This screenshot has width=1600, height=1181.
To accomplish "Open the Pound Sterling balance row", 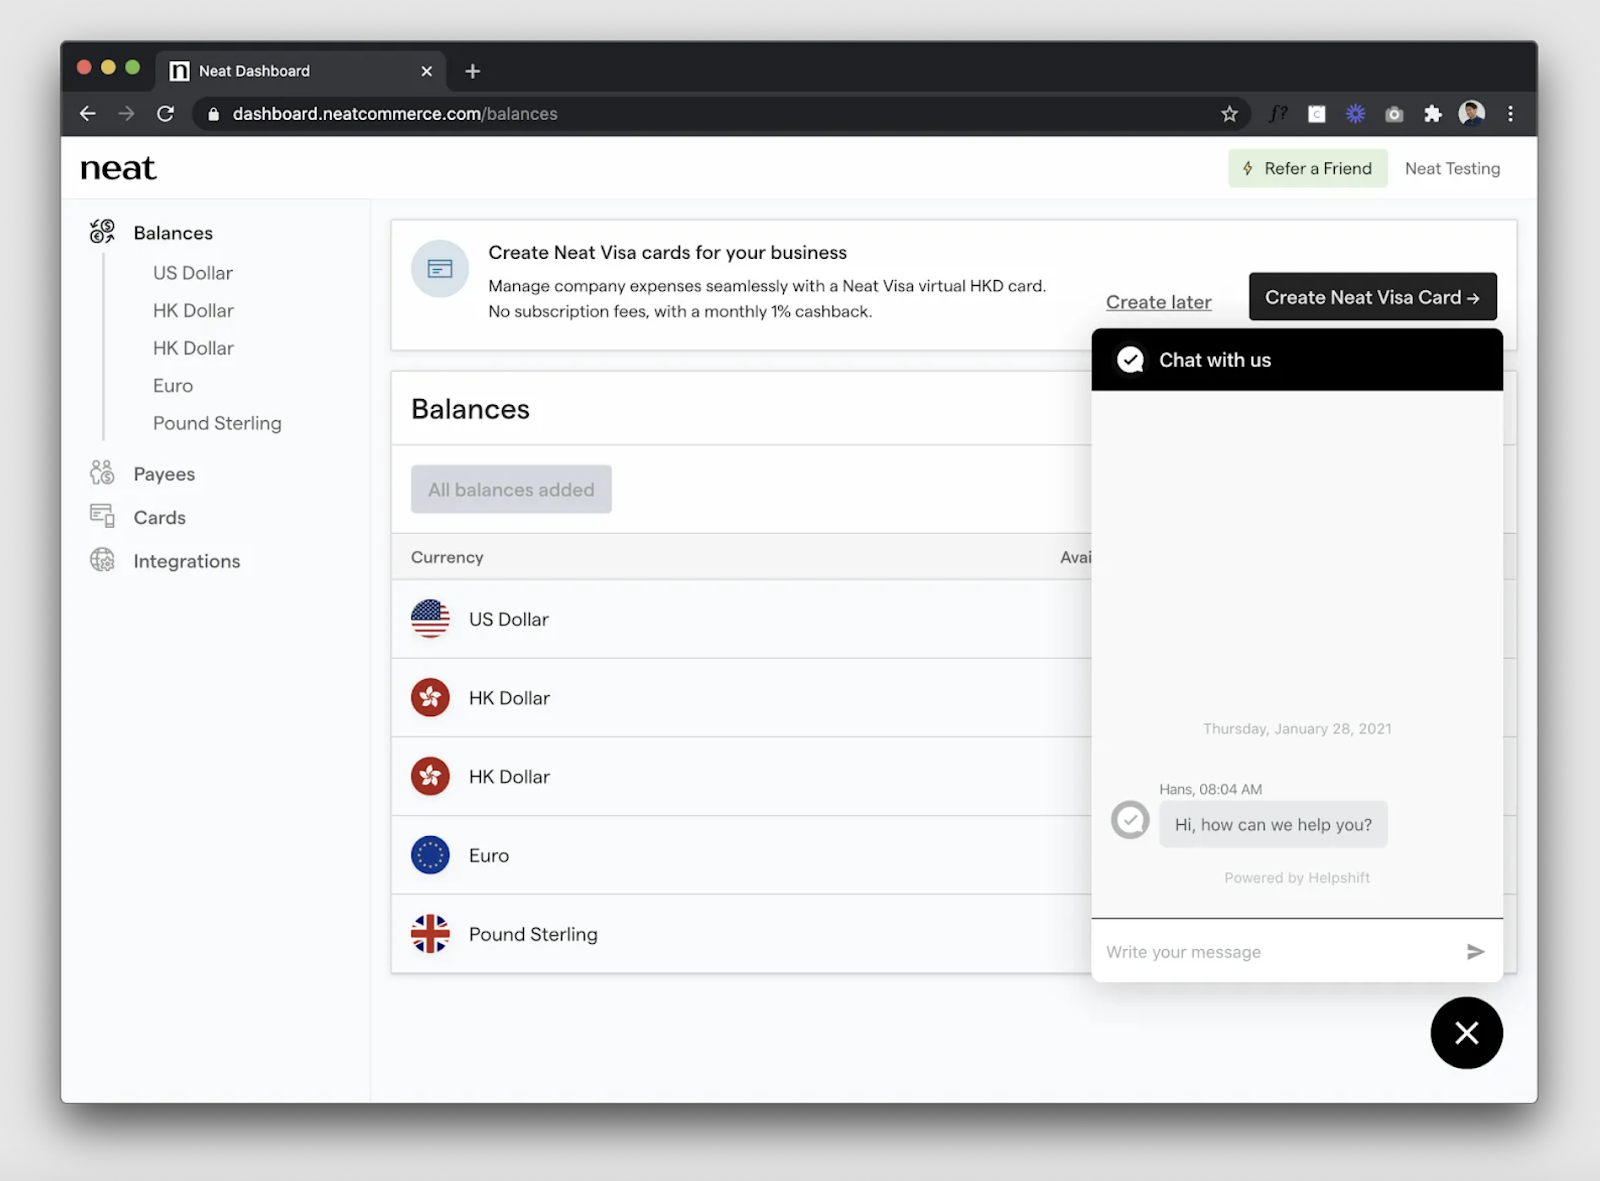I will pyautogui.click(x=741, y=934).
